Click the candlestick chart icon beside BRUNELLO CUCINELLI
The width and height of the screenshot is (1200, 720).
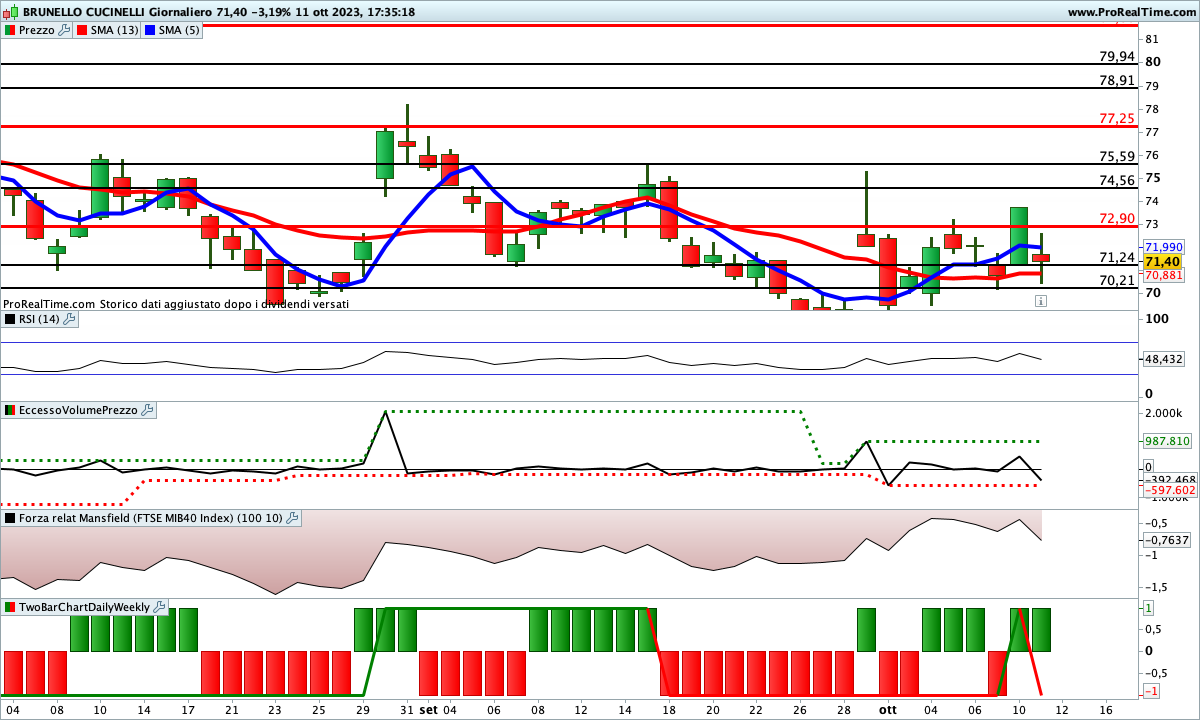point(11,11)
